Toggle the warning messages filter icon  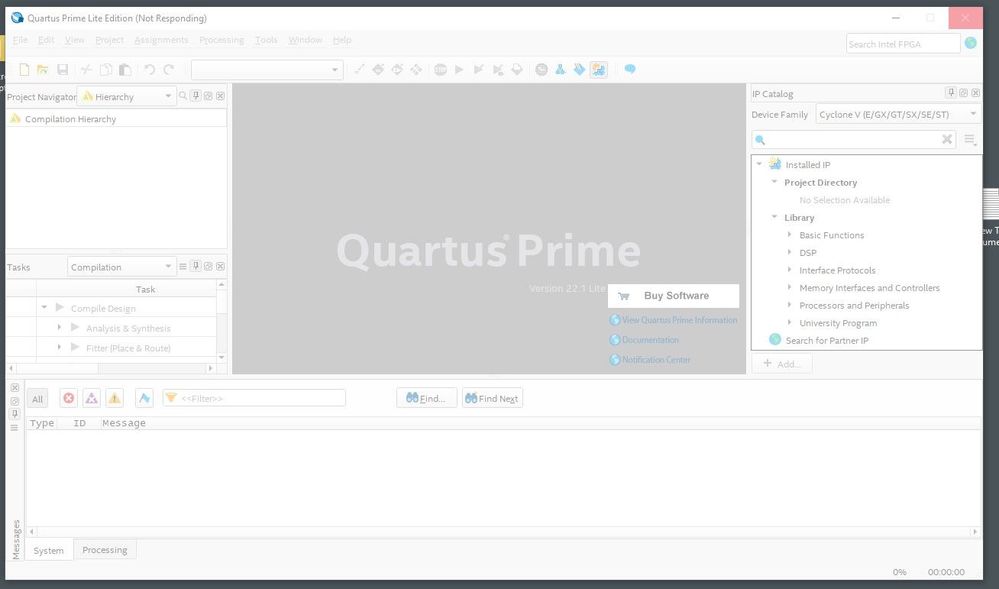[115, 398]
